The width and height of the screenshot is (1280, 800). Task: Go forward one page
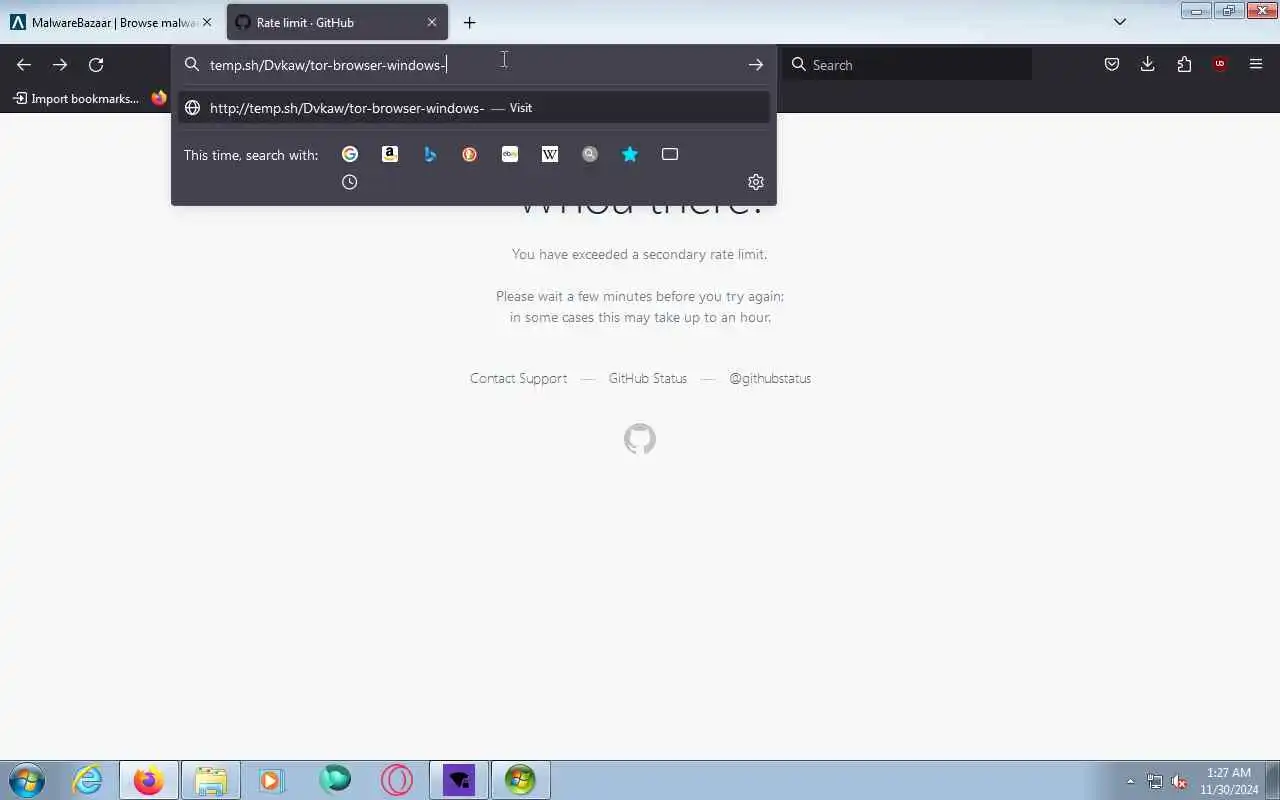tap(60, 64)
